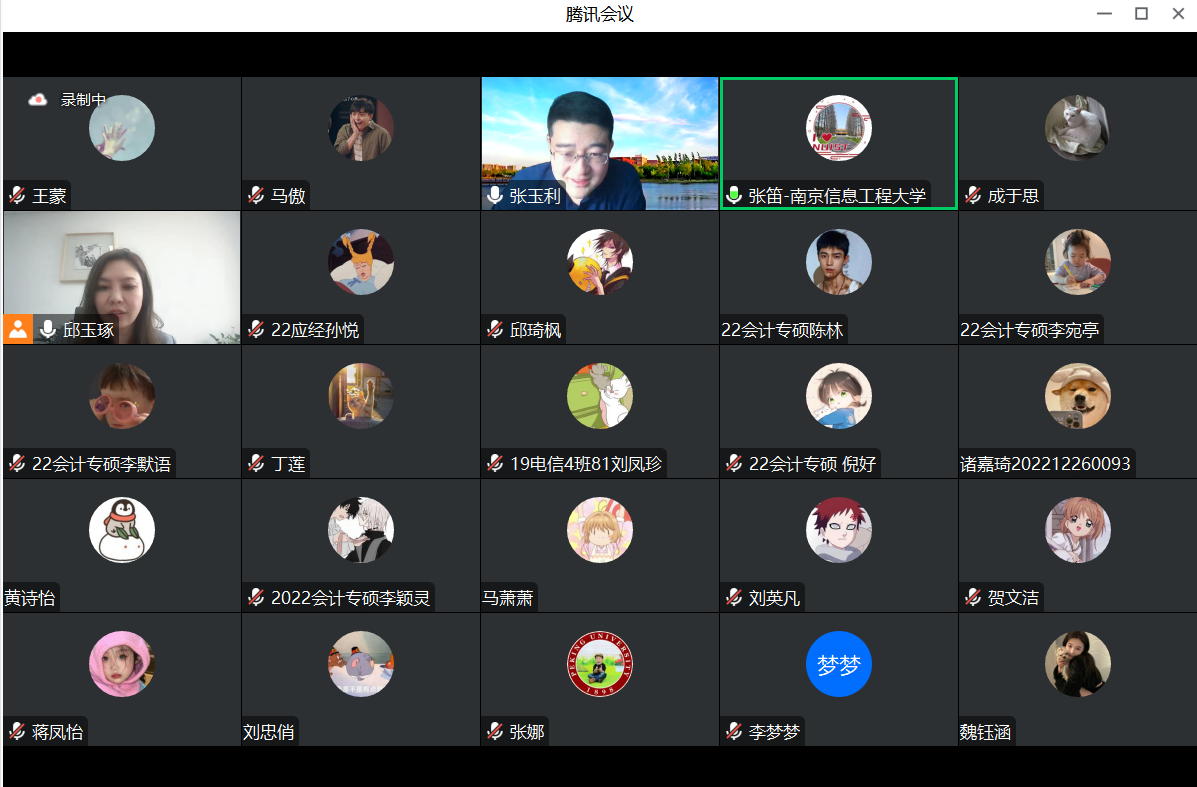Image resolution: width=1197 pixels, height=787 pixels.
Task: Click the microphone icon beside 张玉利
Action: [495, 196]
